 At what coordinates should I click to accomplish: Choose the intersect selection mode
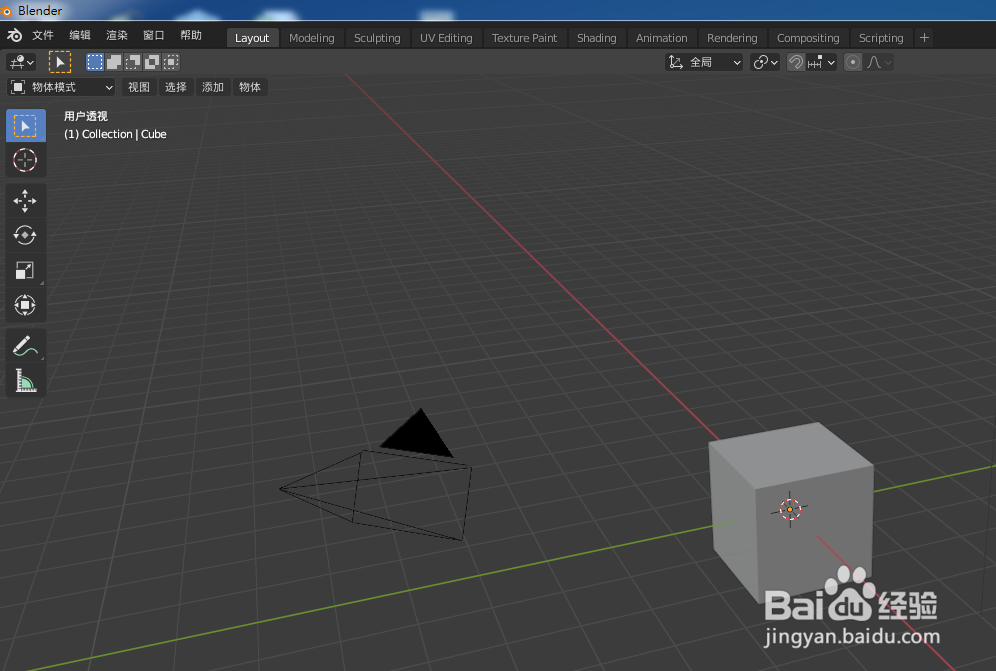click(171, 62)
